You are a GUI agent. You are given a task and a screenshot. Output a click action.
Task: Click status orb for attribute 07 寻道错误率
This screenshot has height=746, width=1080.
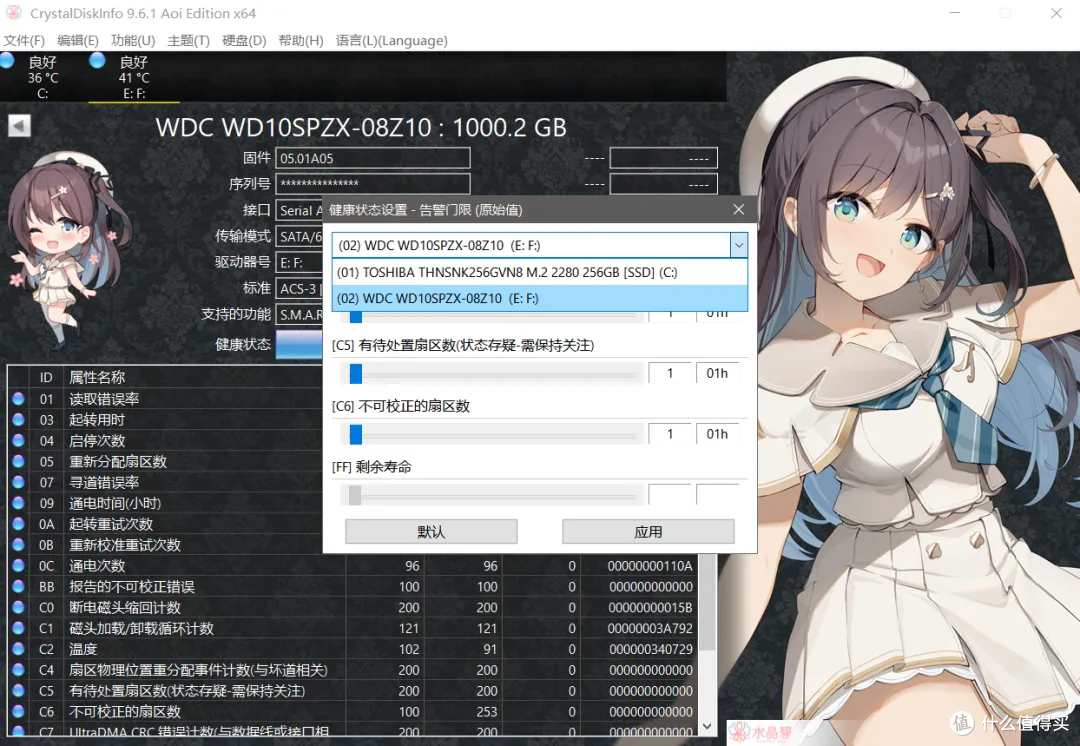[x=19, y=481]
